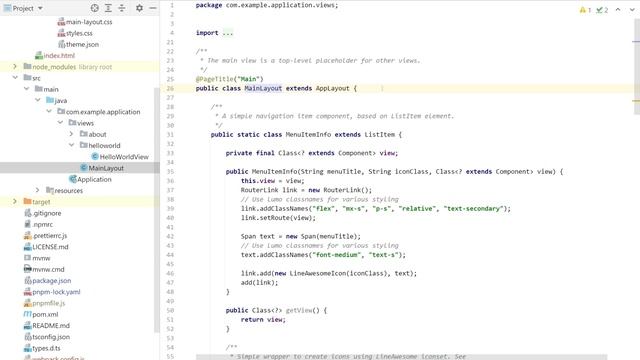
Task: Select pnpmfile.js file
Action: [49, 303]
